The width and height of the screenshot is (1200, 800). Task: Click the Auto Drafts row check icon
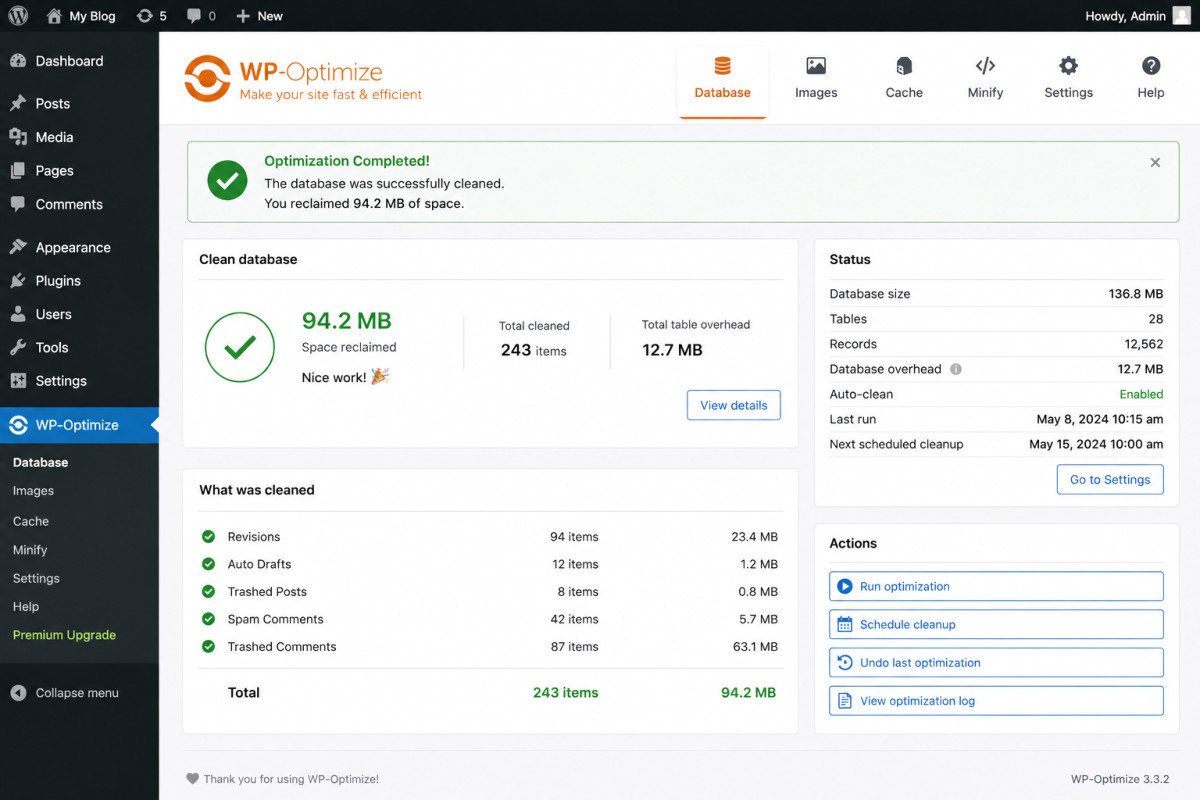click(208, 564)
